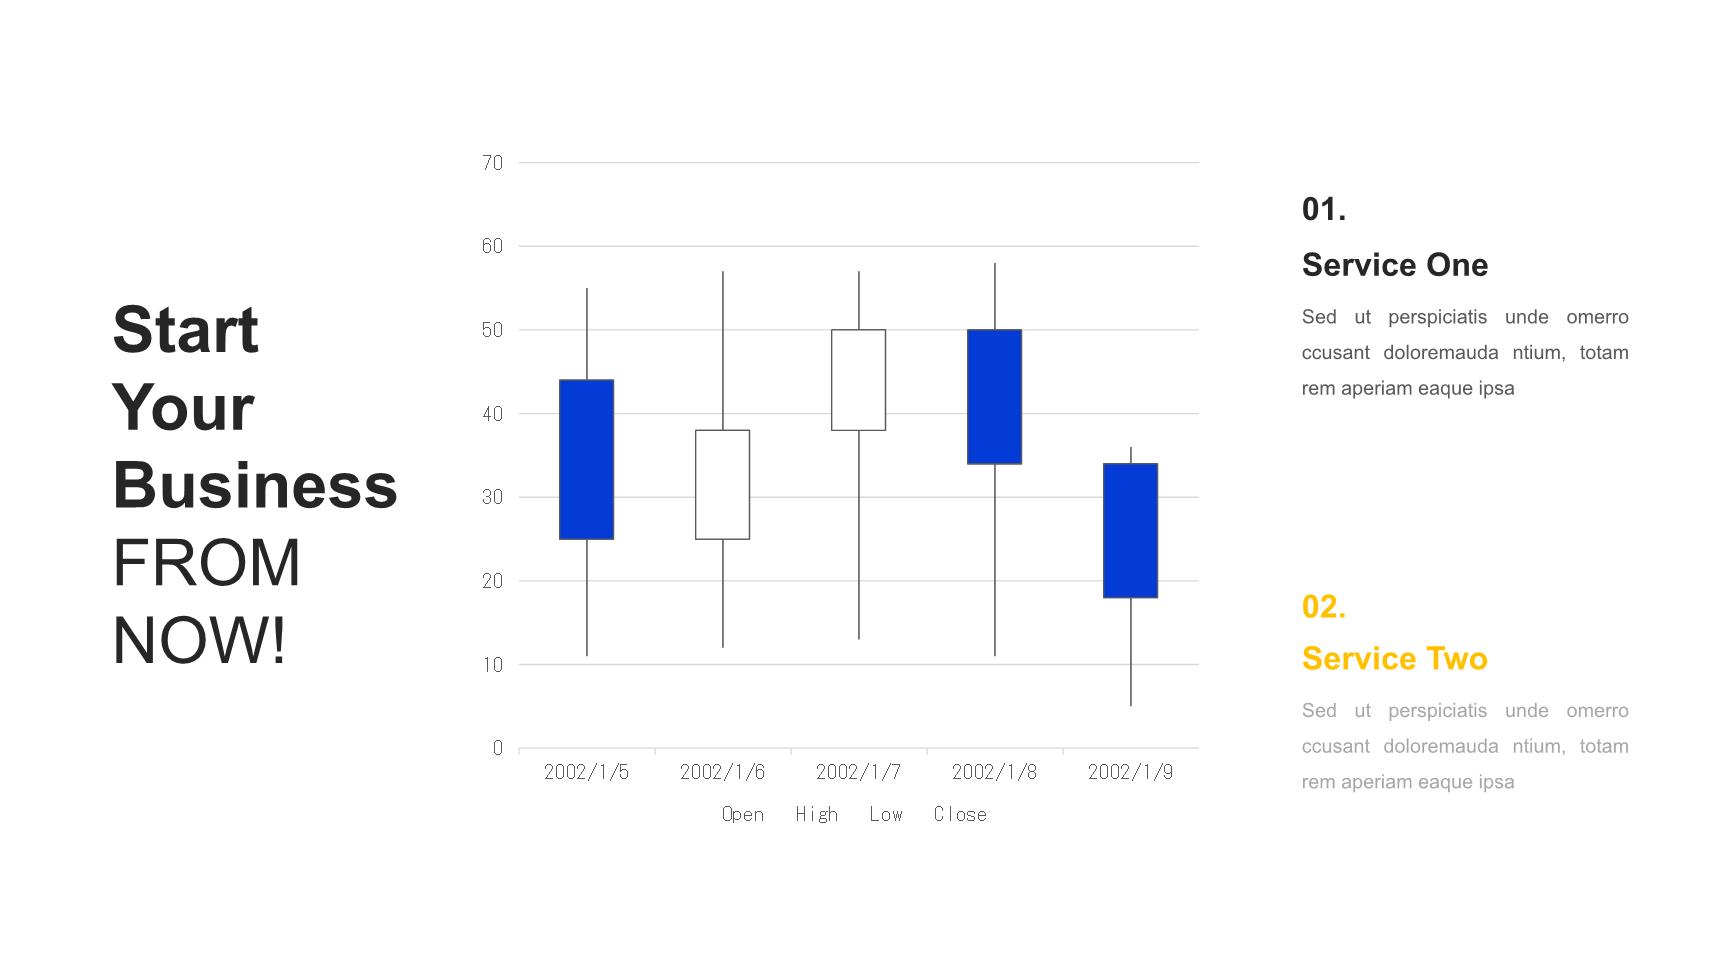This screenshot has height=972, width=1728.
Task: Click the 70 value axis label
Action: [x=492, y=162]
